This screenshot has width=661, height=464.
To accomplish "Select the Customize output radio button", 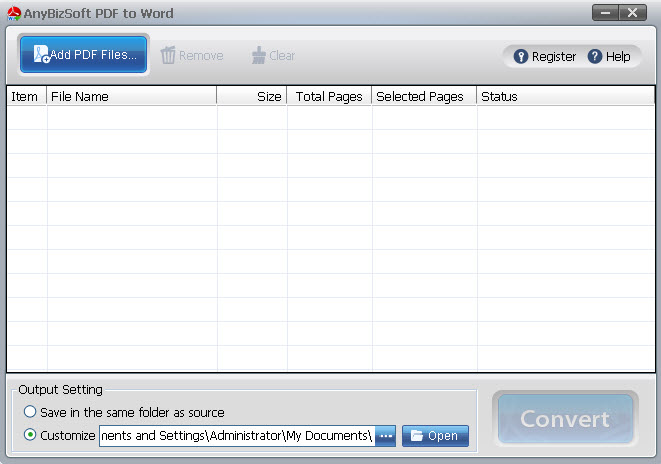I will click(30, 435).
